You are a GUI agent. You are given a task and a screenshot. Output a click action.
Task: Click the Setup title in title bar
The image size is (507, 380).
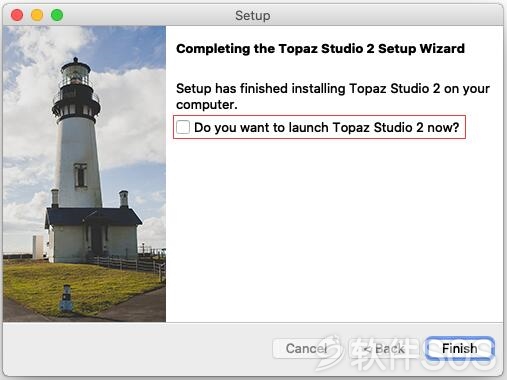[x=253, y=15]
